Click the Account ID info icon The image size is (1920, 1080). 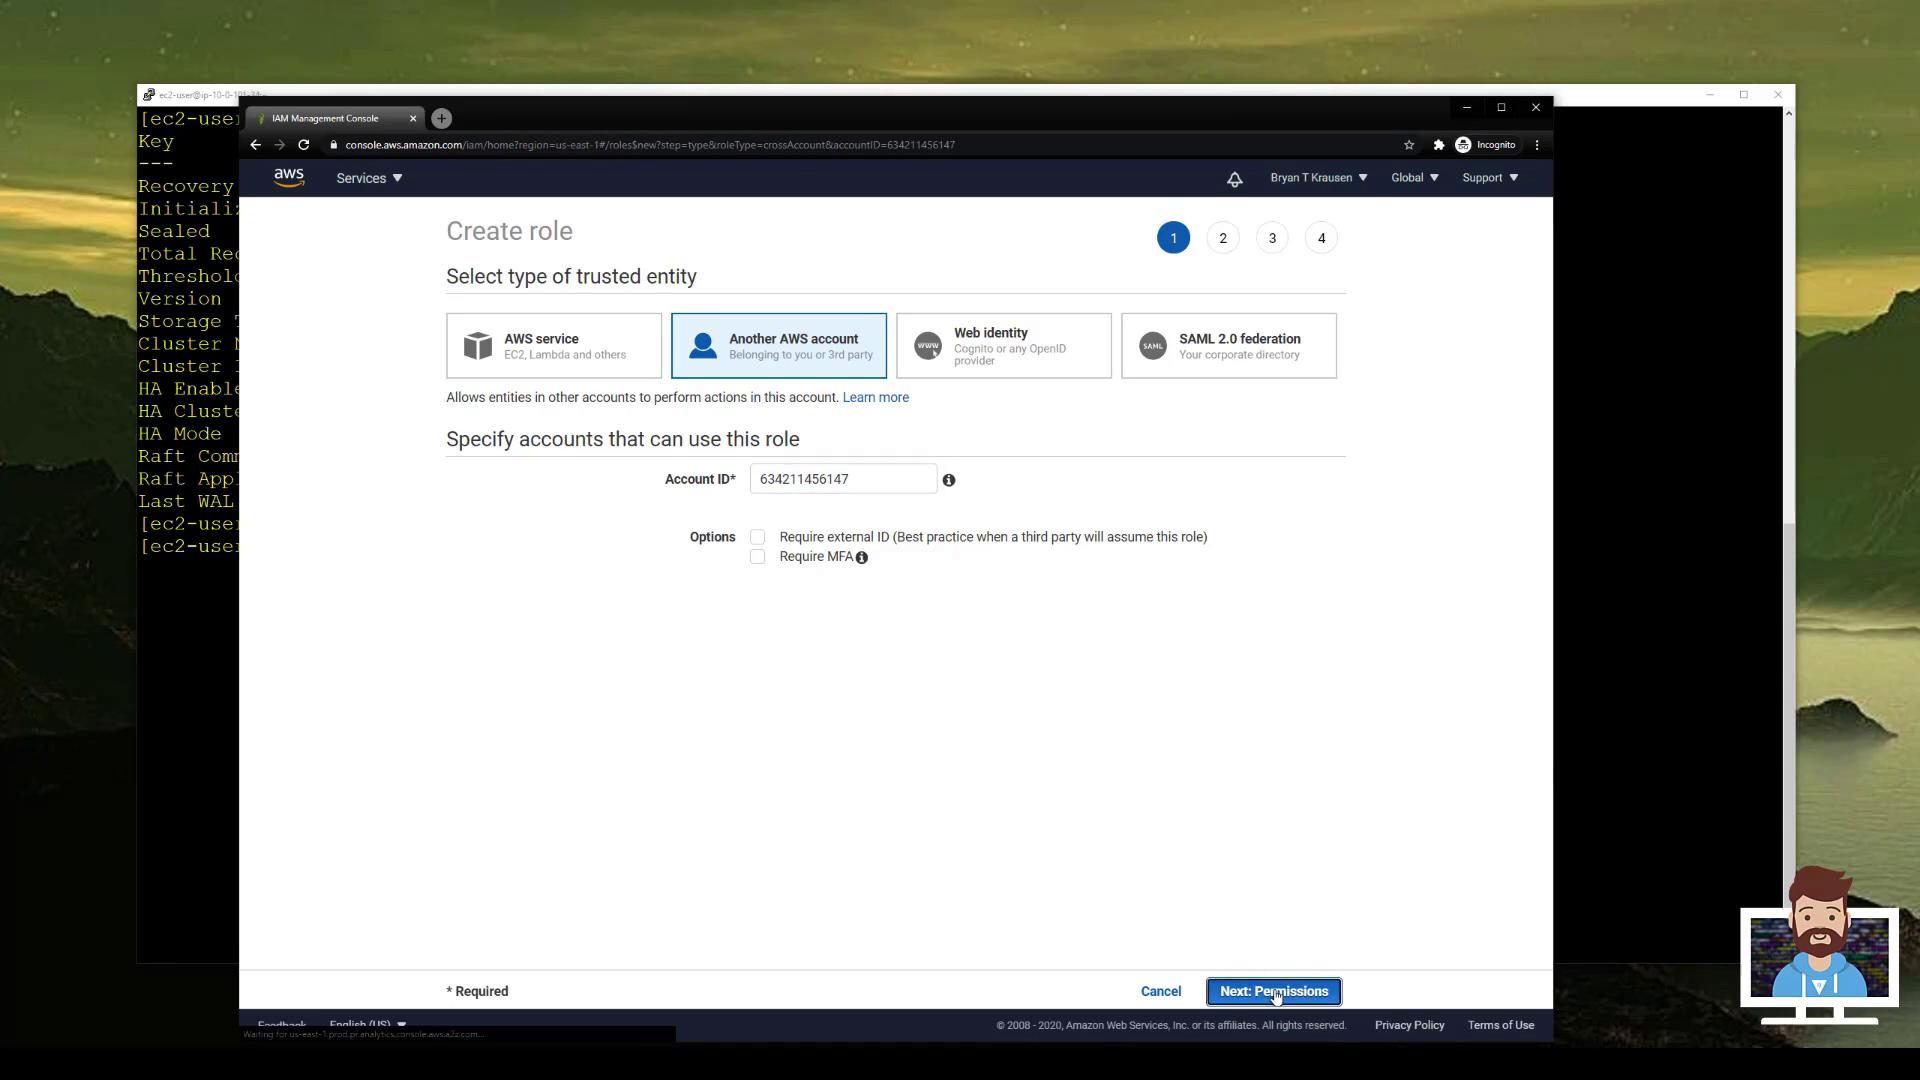click(x=949, y=481)
